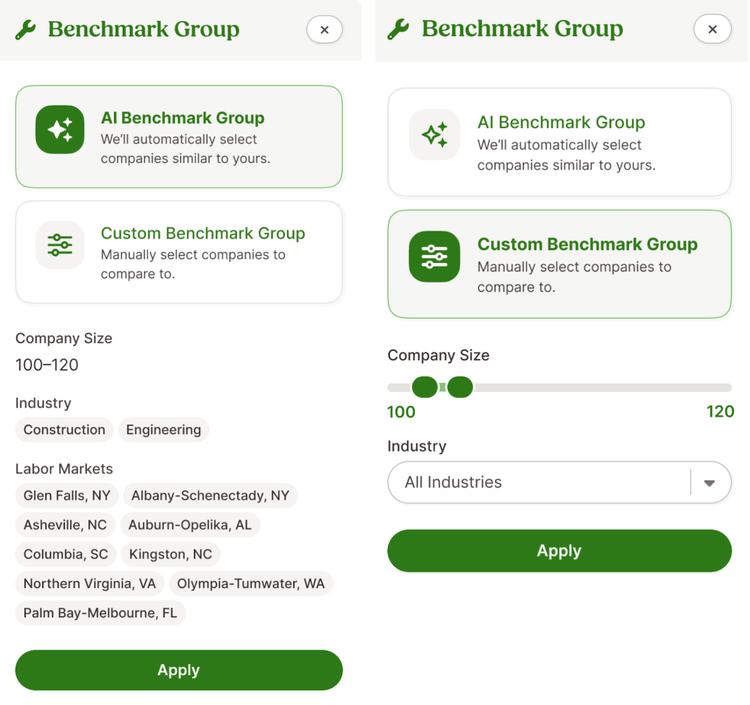The image size is (750, 705).
Task: Click the outlined sparkle icon in right panel
Action: tap(434, 134)
